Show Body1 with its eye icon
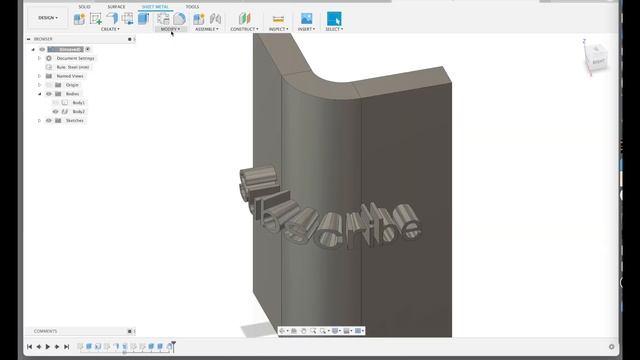This screenshot has width=640, height=360. (x=56, y=103)
